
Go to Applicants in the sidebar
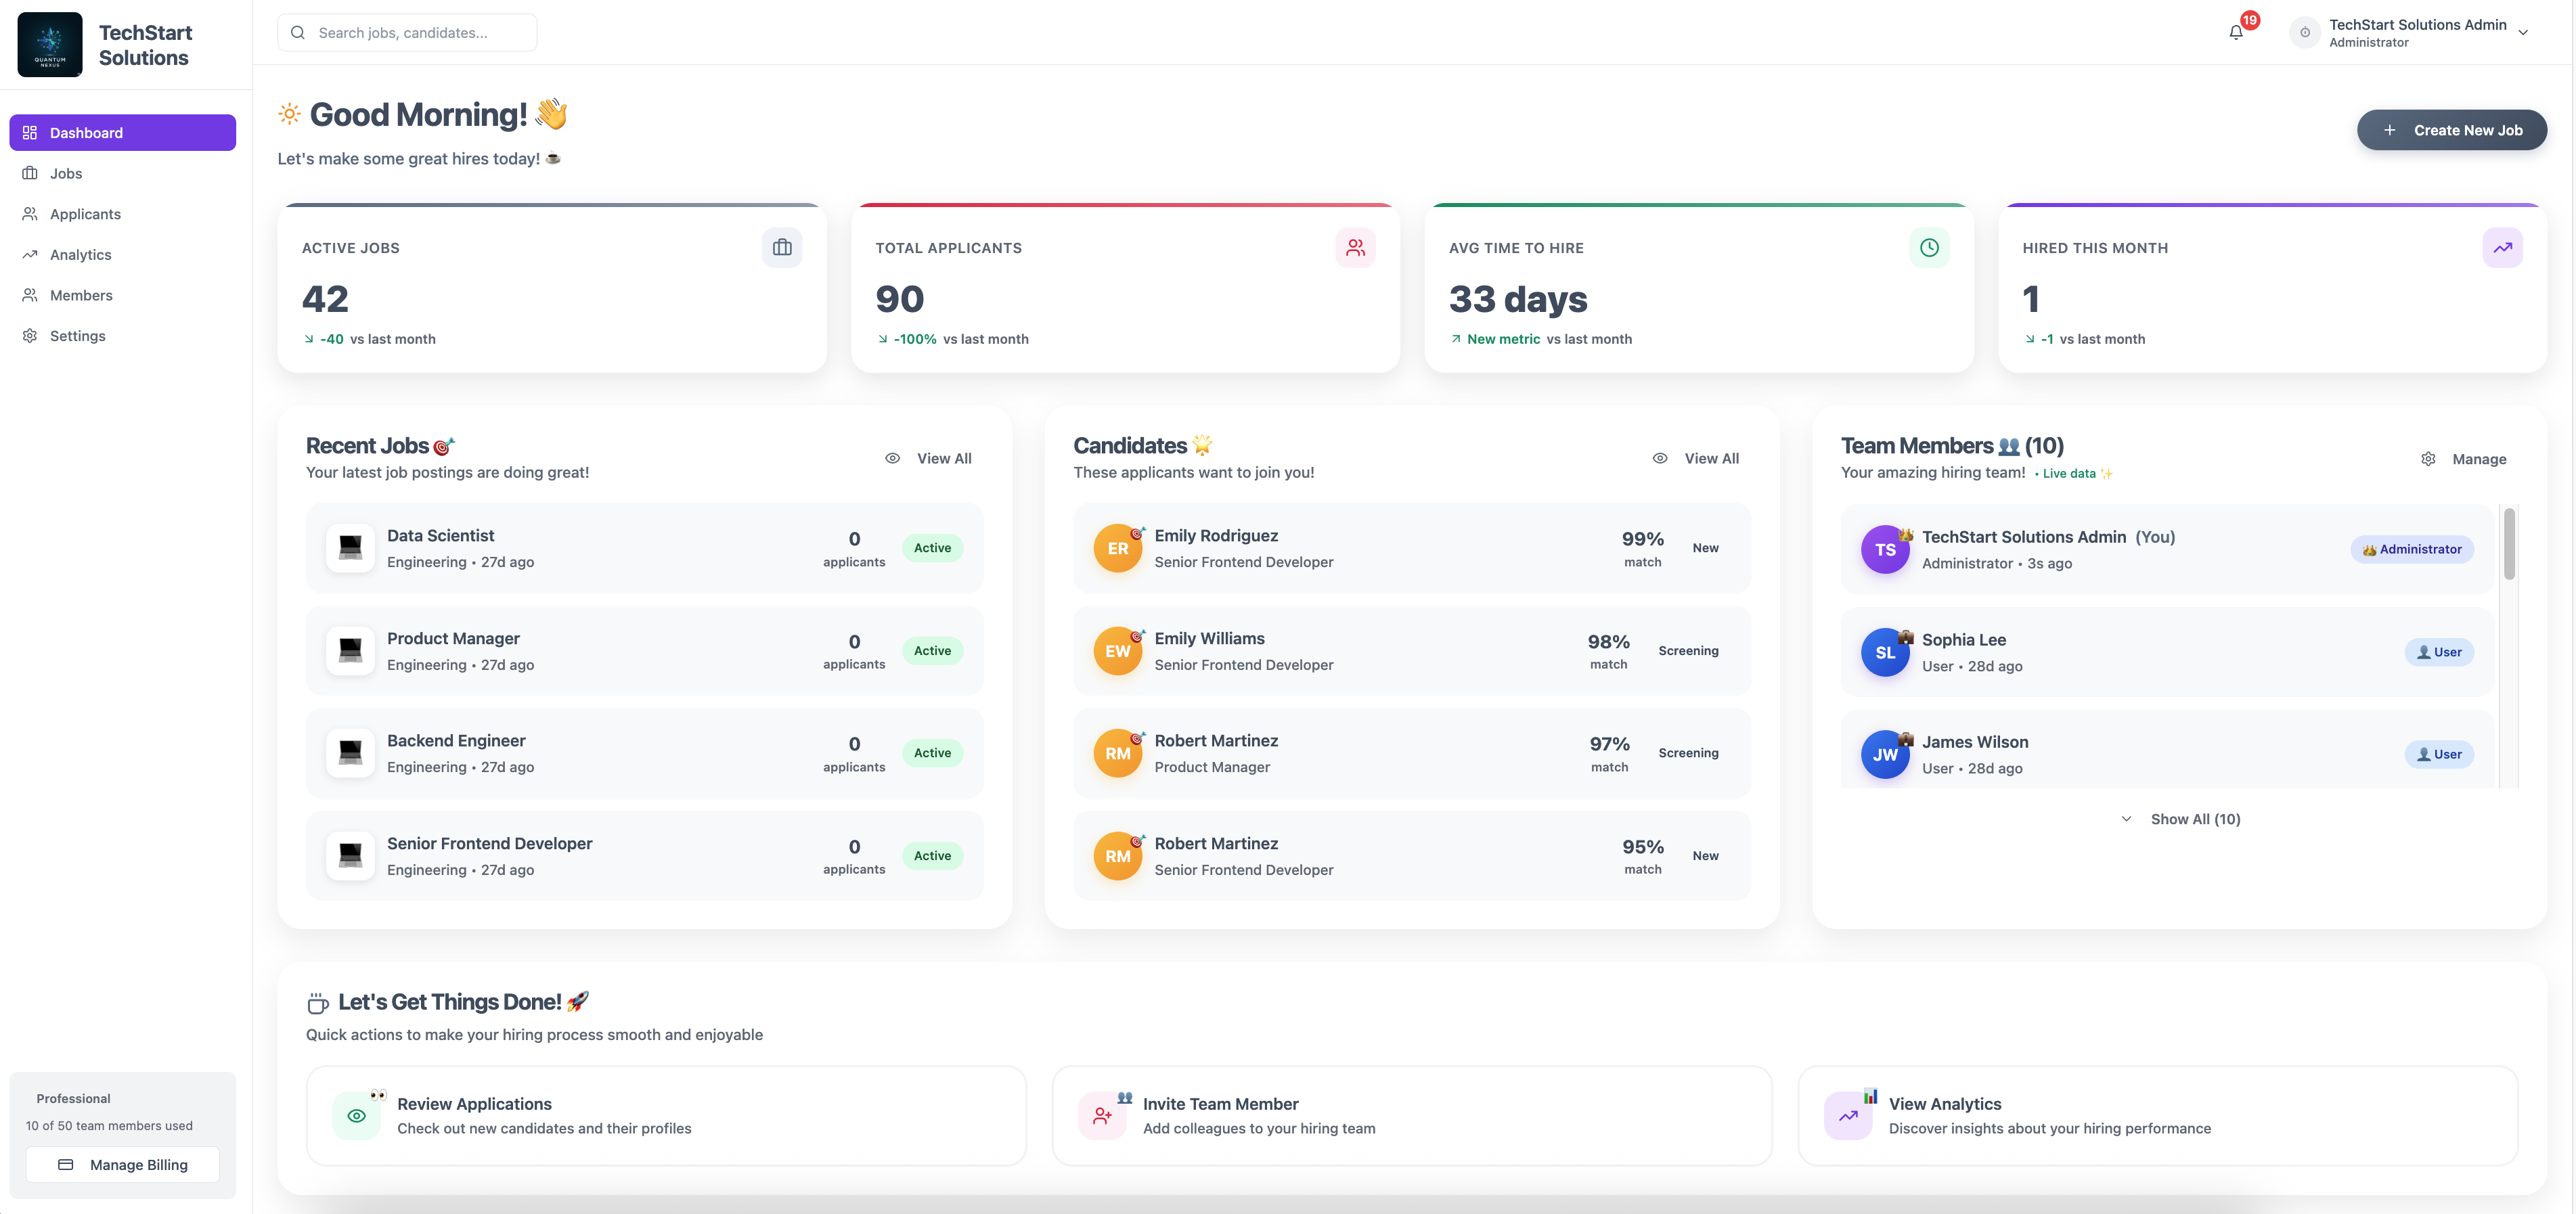(85, 214)
